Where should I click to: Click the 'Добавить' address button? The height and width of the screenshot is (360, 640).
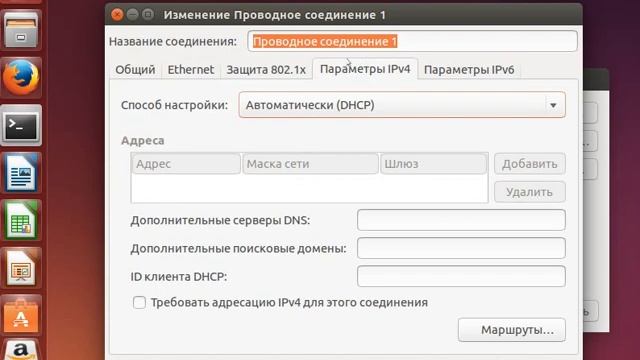pos(530,164)
